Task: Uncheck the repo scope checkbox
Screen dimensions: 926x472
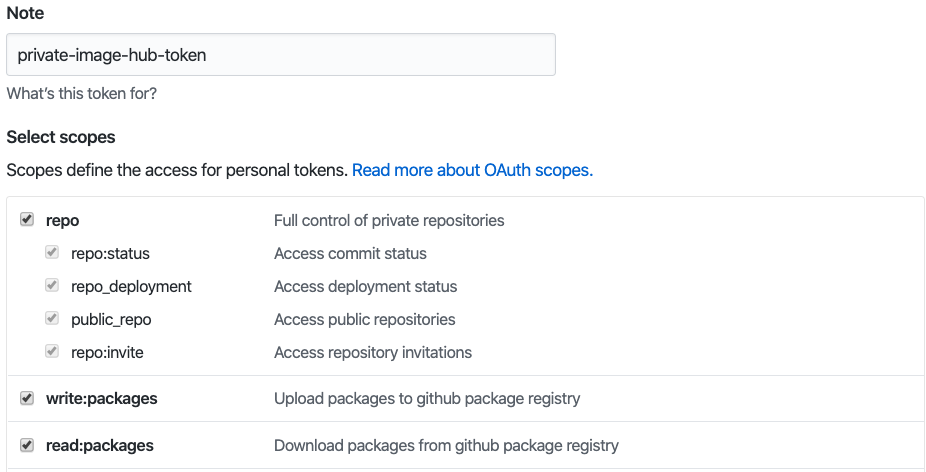Action: click(27, 220)
